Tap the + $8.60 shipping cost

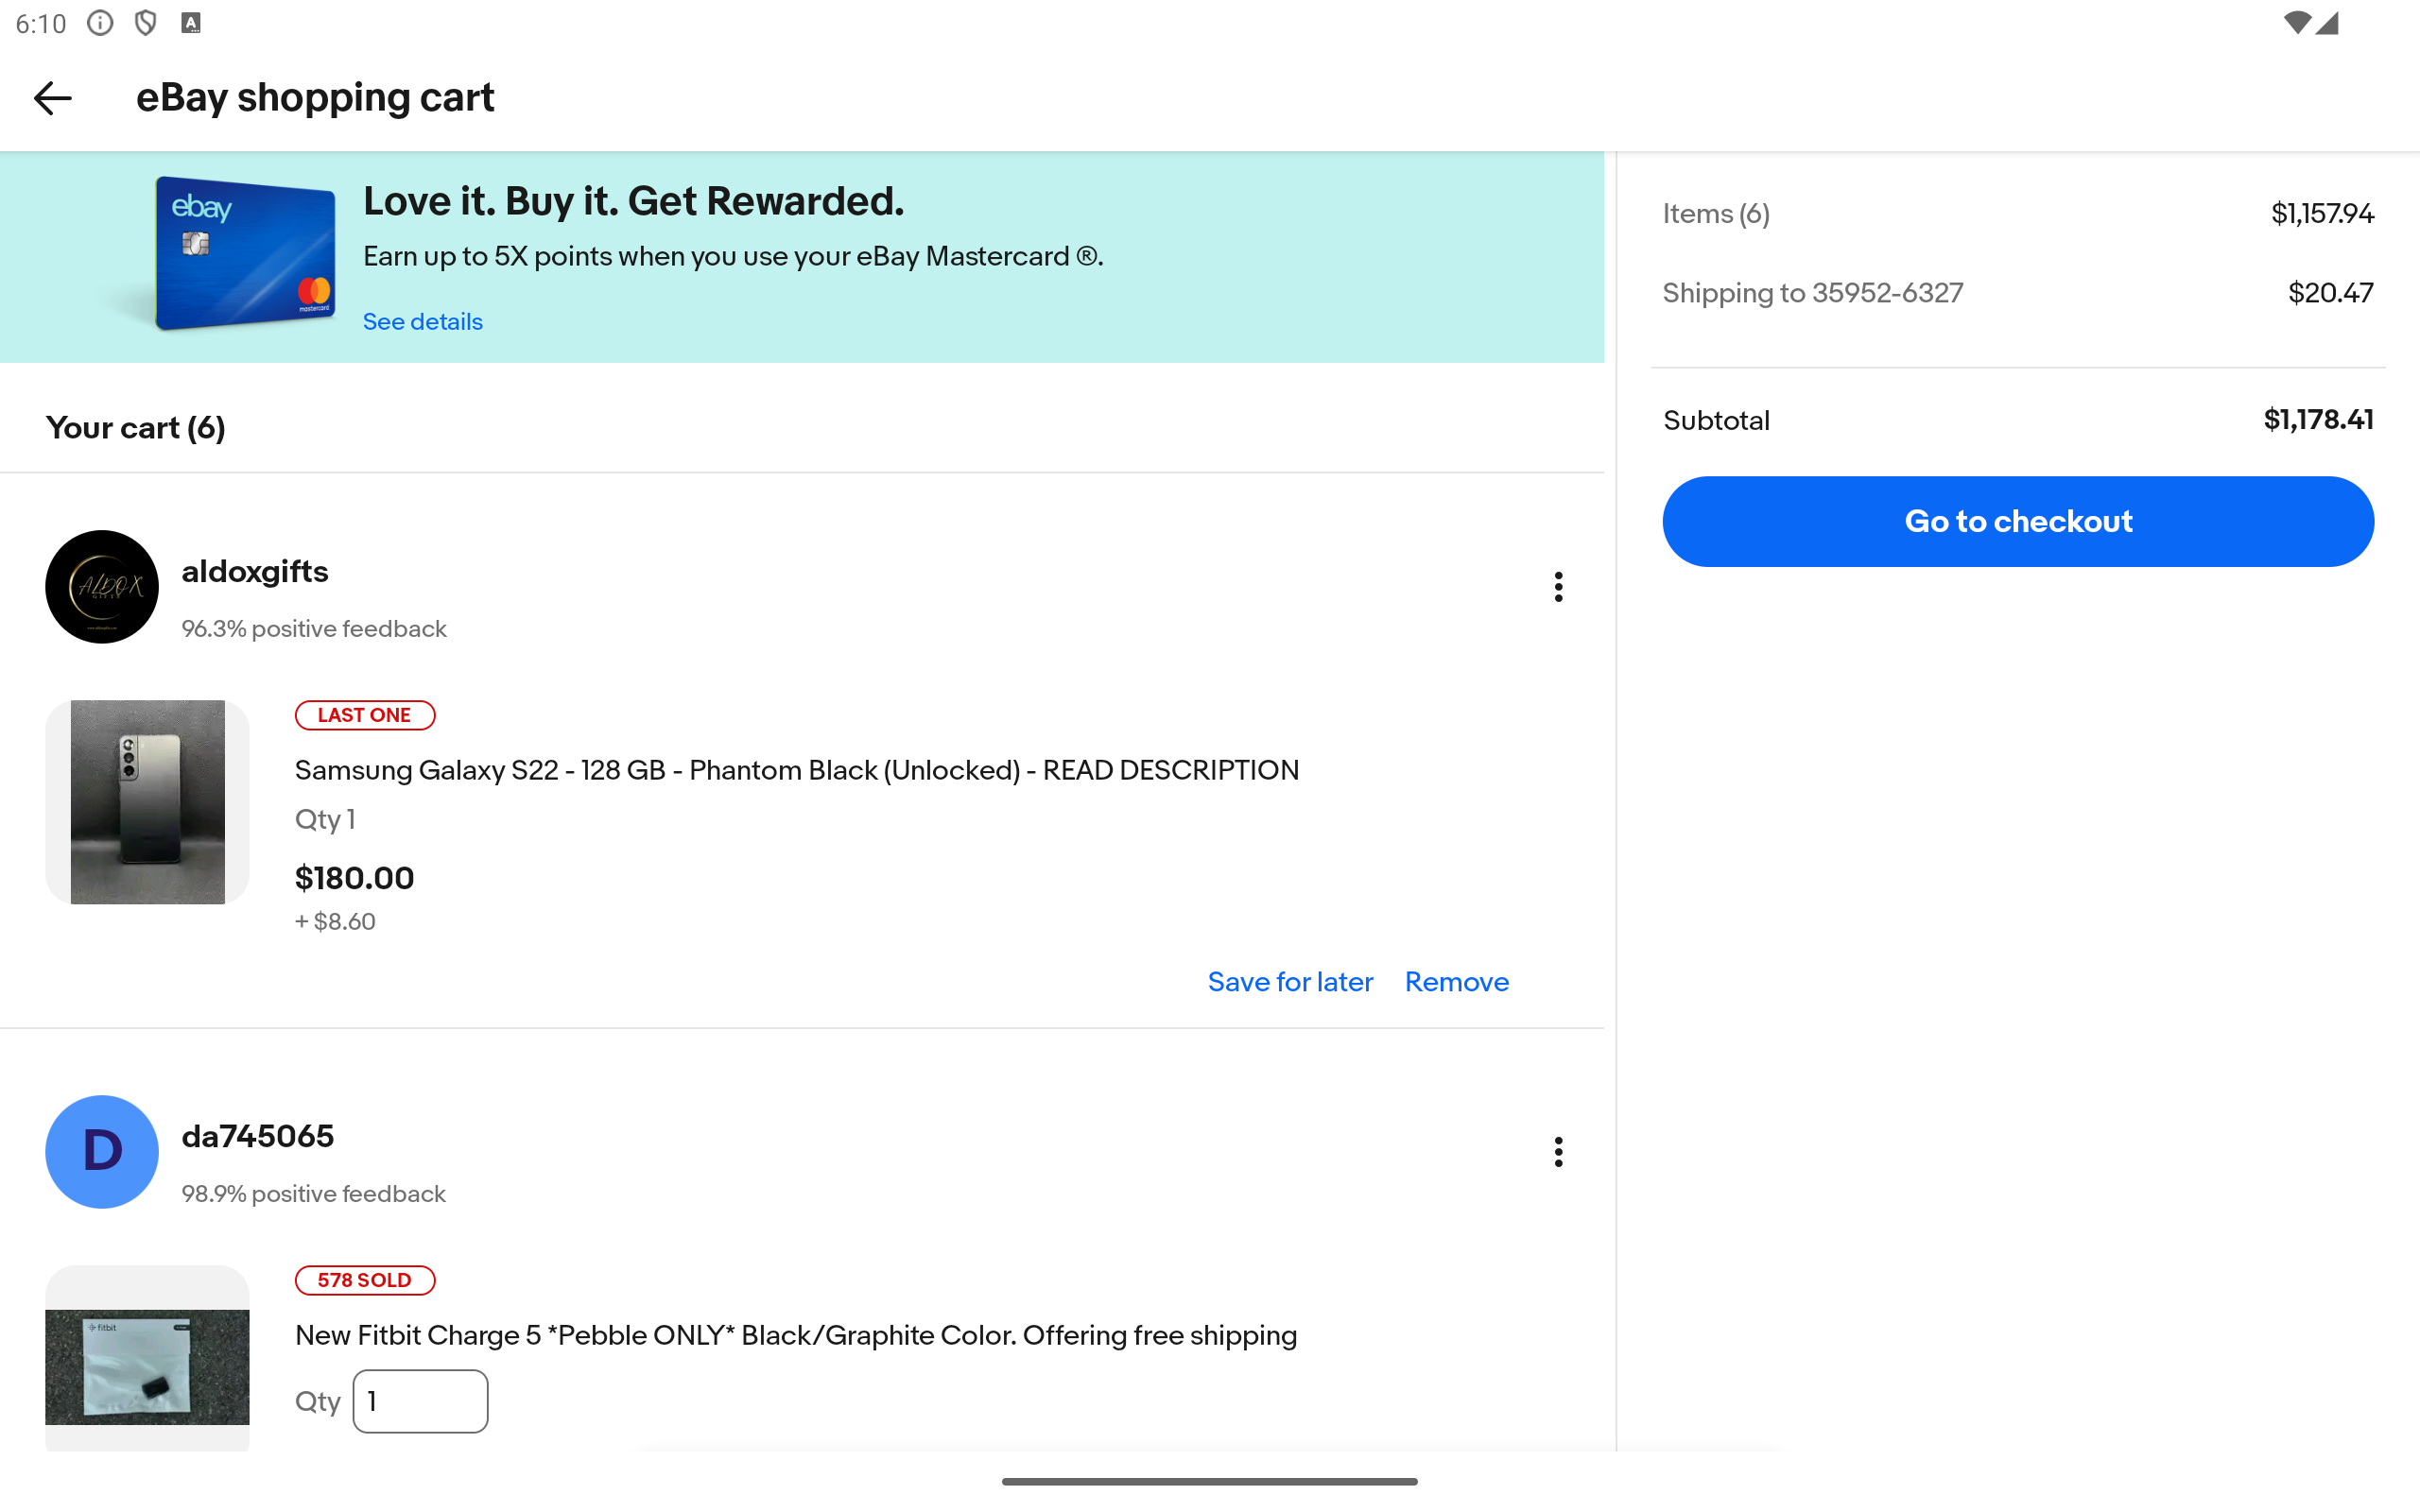click(335, 921)
